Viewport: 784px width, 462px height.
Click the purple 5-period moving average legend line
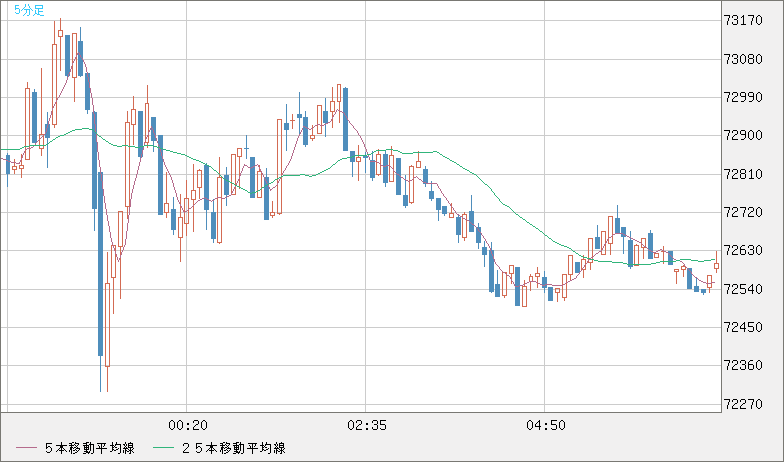click(x=26, y=448)
